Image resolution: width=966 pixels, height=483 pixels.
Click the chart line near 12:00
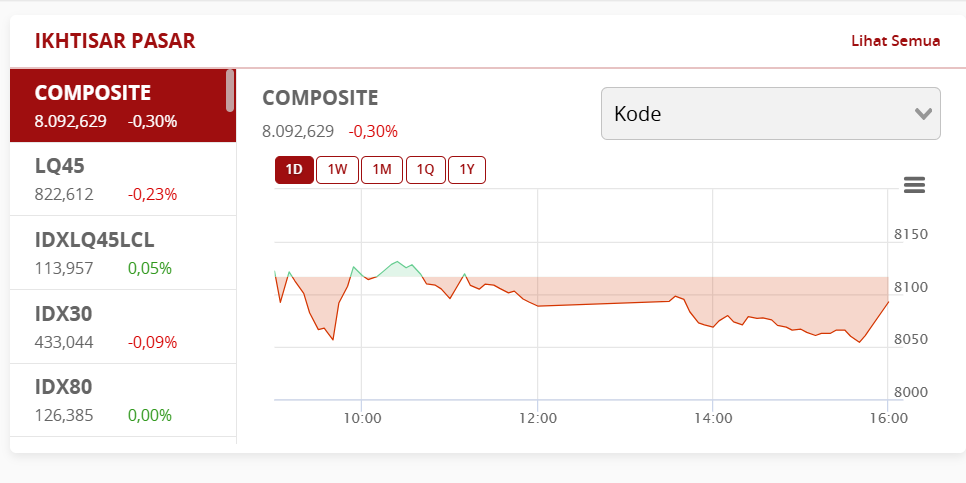tap(537, 305)
